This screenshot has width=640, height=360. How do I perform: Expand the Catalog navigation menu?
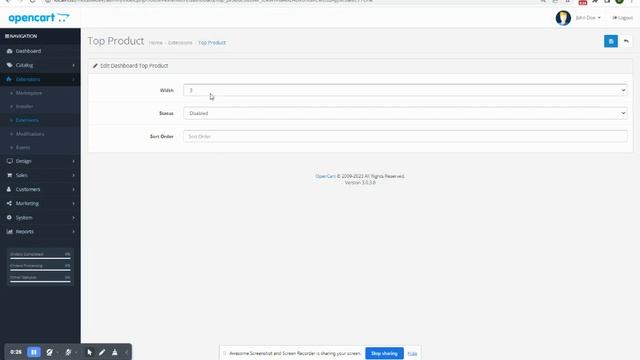pos(40,65)
